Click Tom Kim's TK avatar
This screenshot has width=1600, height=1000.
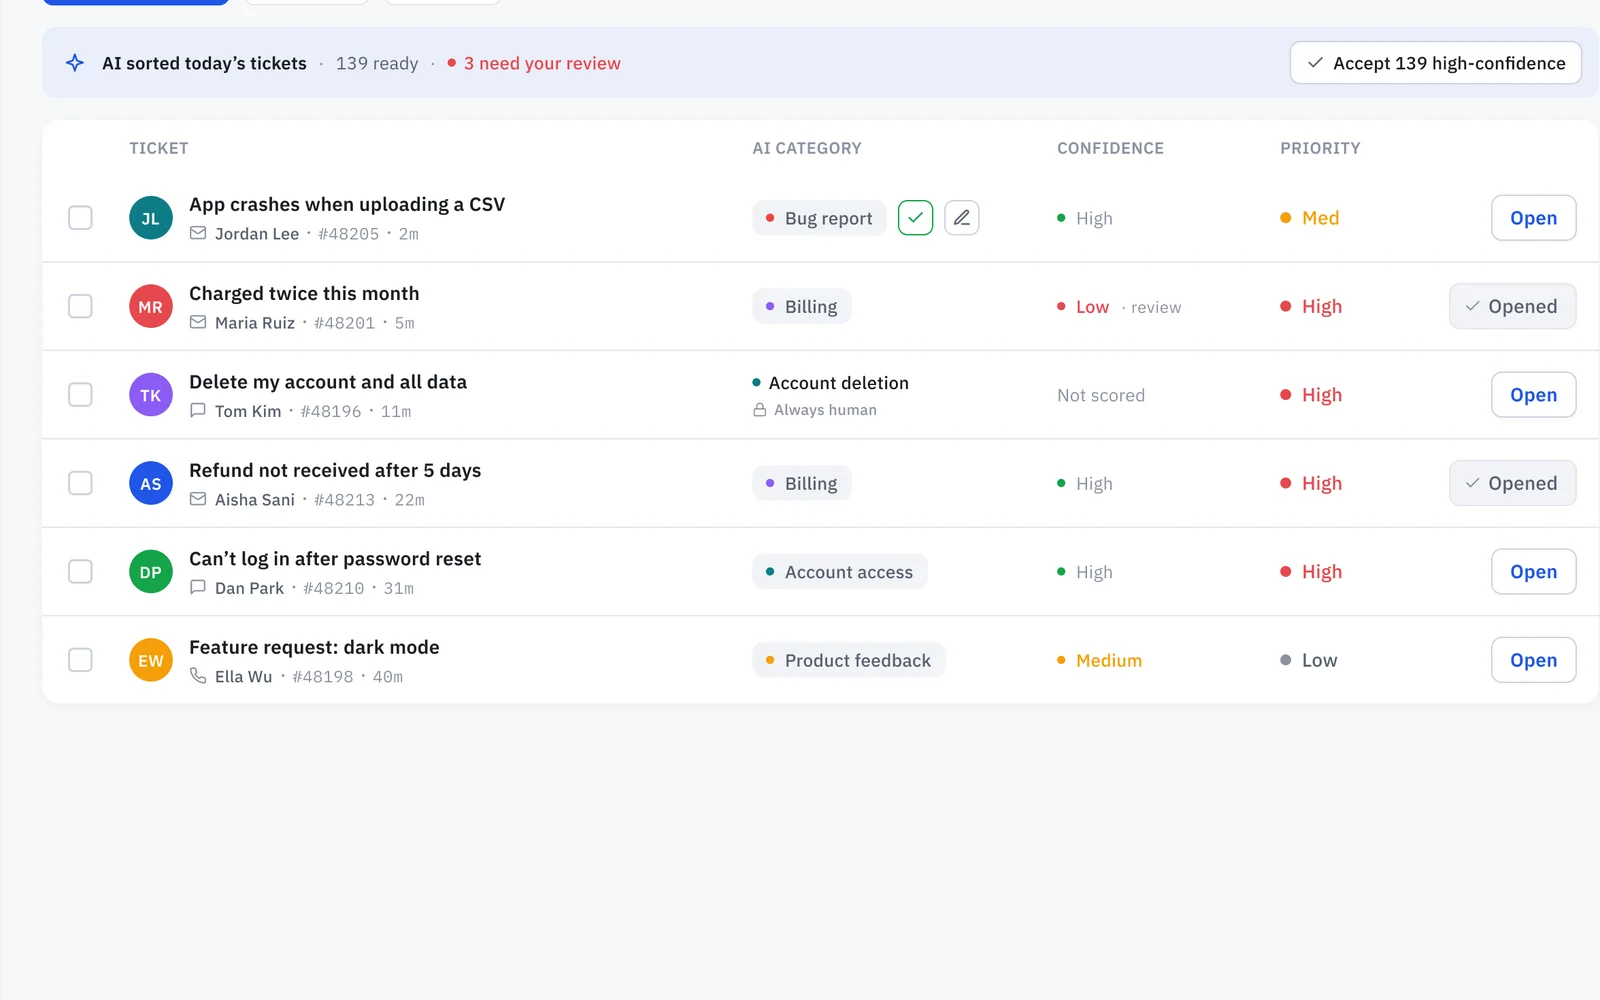tap(151, 395)
